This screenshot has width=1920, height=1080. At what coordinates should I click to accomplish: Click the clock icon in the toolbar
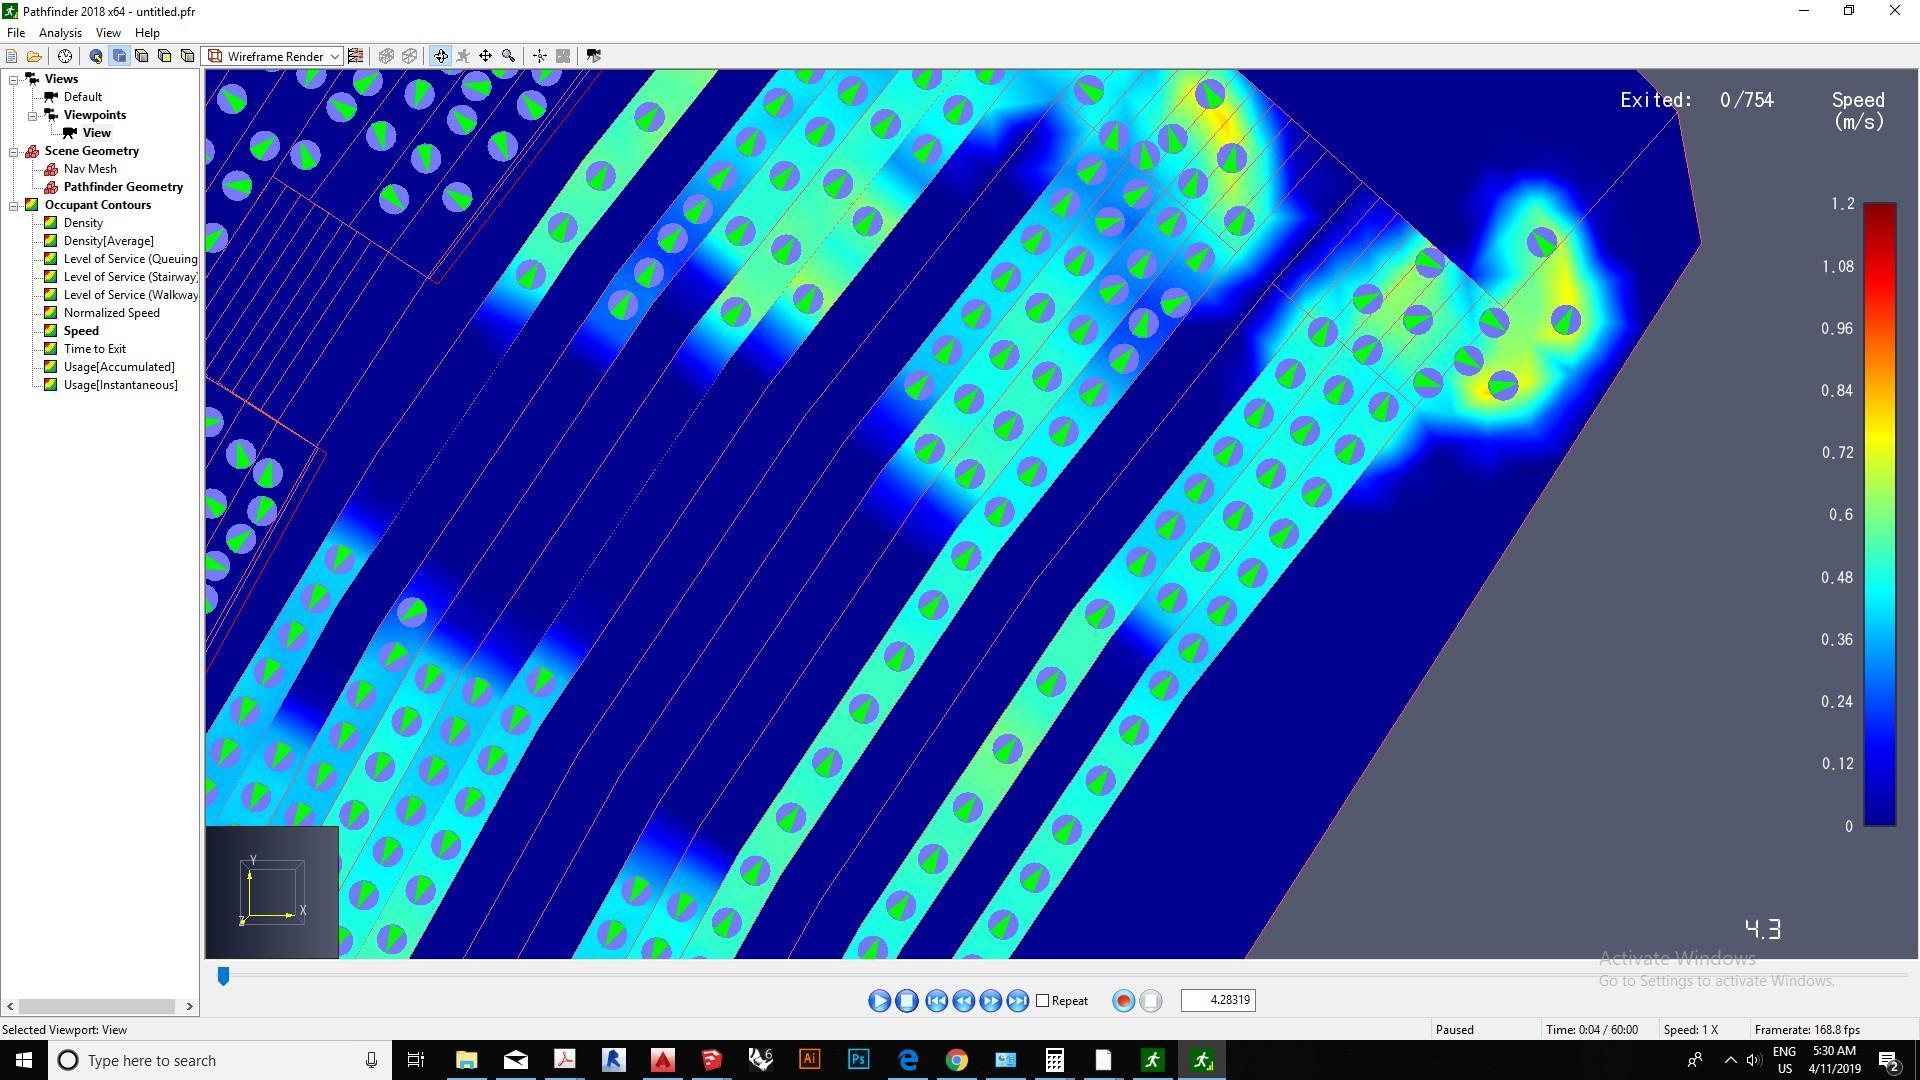click(65, 56)
